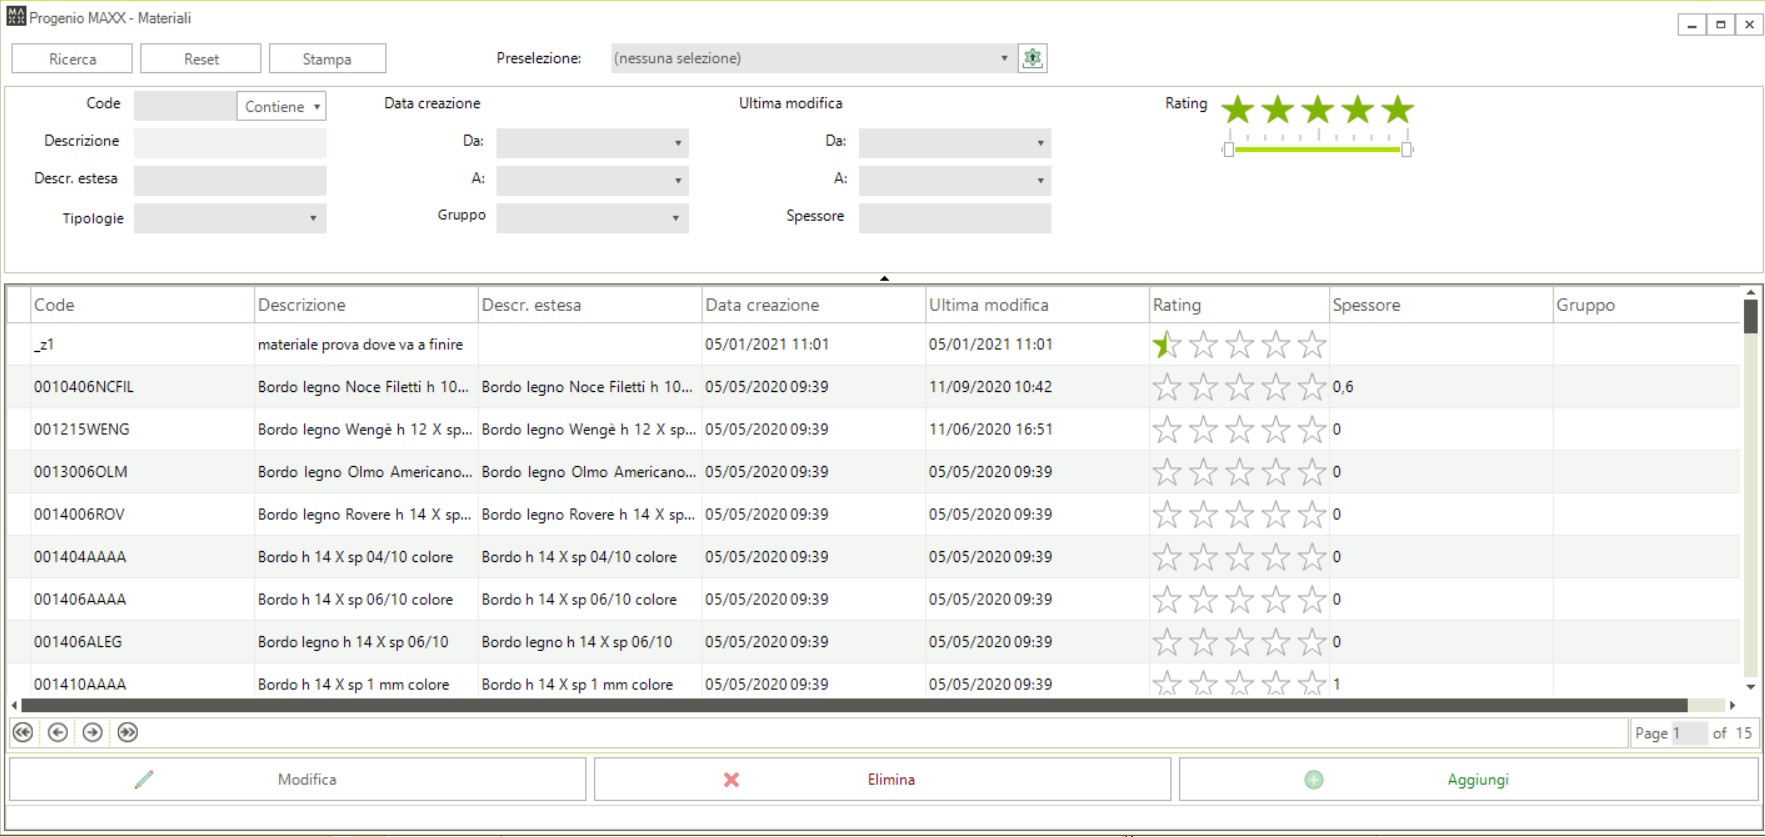Click right handle of rating range slider
The image size is (1765, 837).
(1407, 149)
